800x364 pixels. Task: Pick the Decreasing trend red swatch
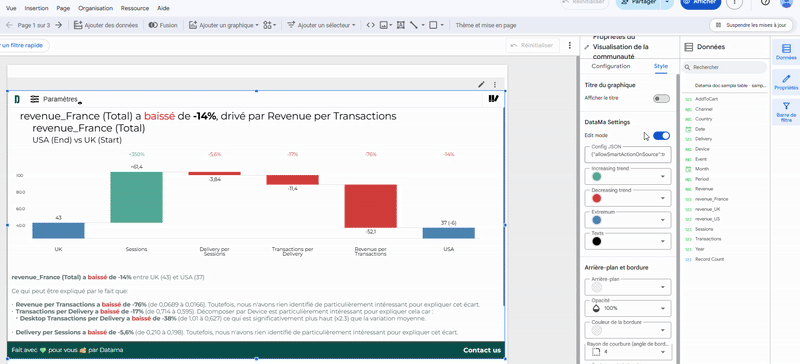[x=596, y=198]
